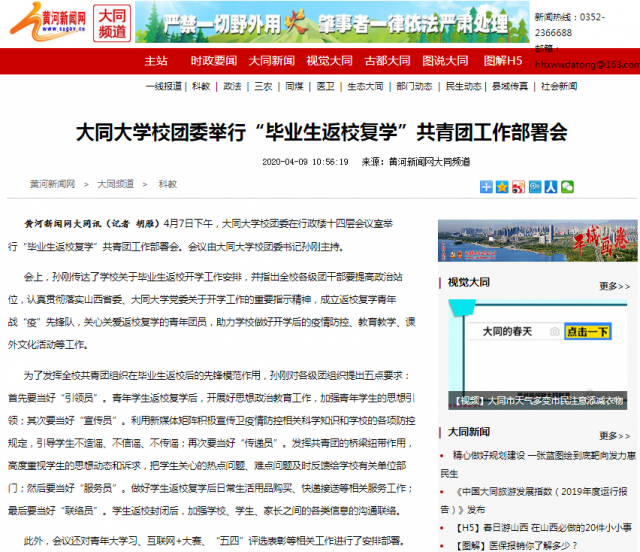Image resolution: width=640 pixels, height=552 pixels.
Task: Open 图解H5 menu item
Action: 503,61
